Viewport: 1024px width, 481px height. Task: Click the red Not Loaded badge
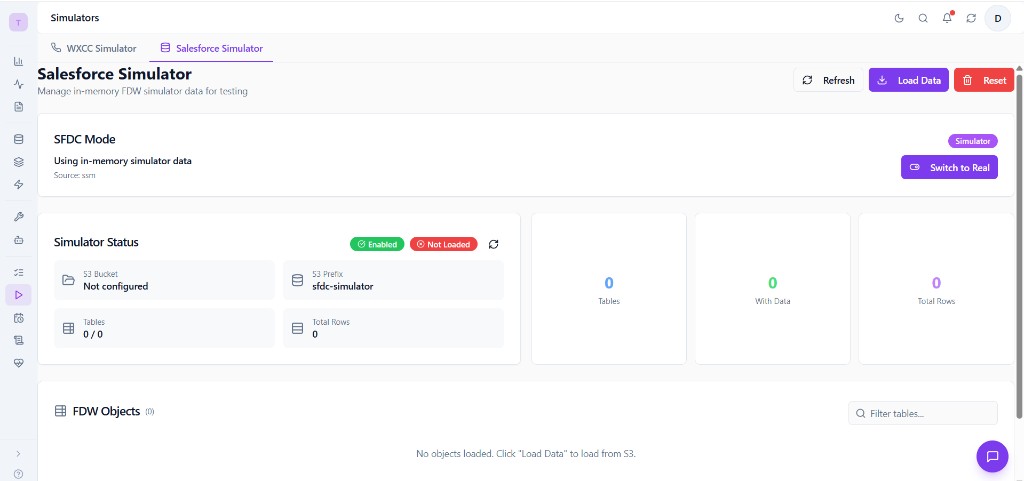(443, 244)
